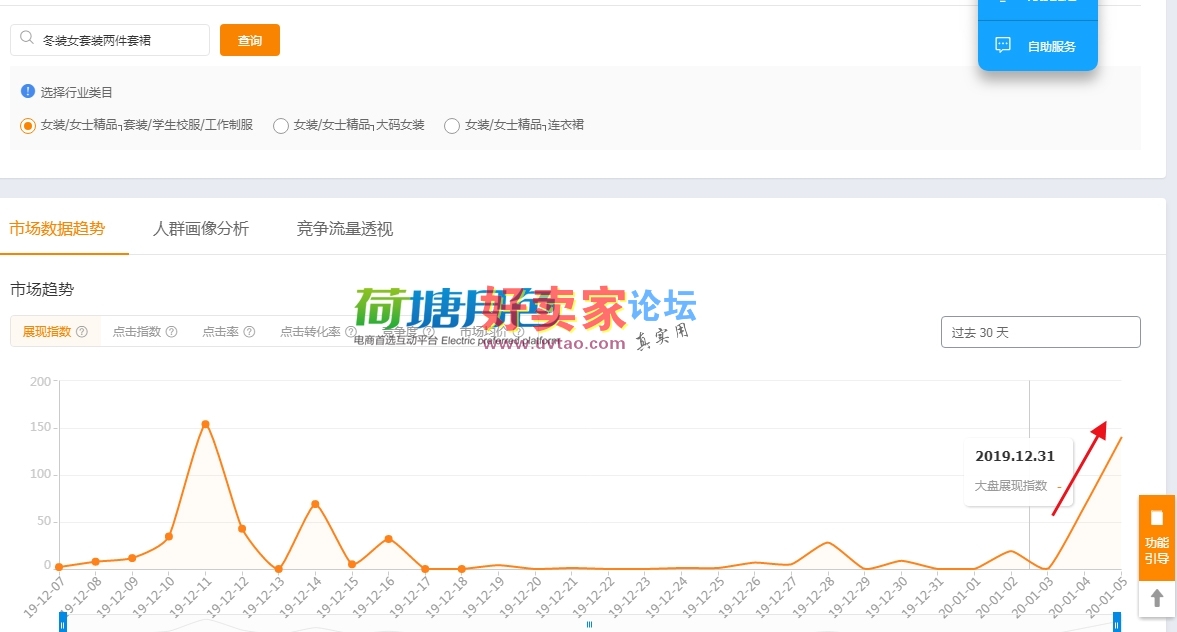The height and width of the screenshot is (632, 1177).
Task: Select the 套装/学生校服/工作制服 category radio
Action: tap(28, 126)
